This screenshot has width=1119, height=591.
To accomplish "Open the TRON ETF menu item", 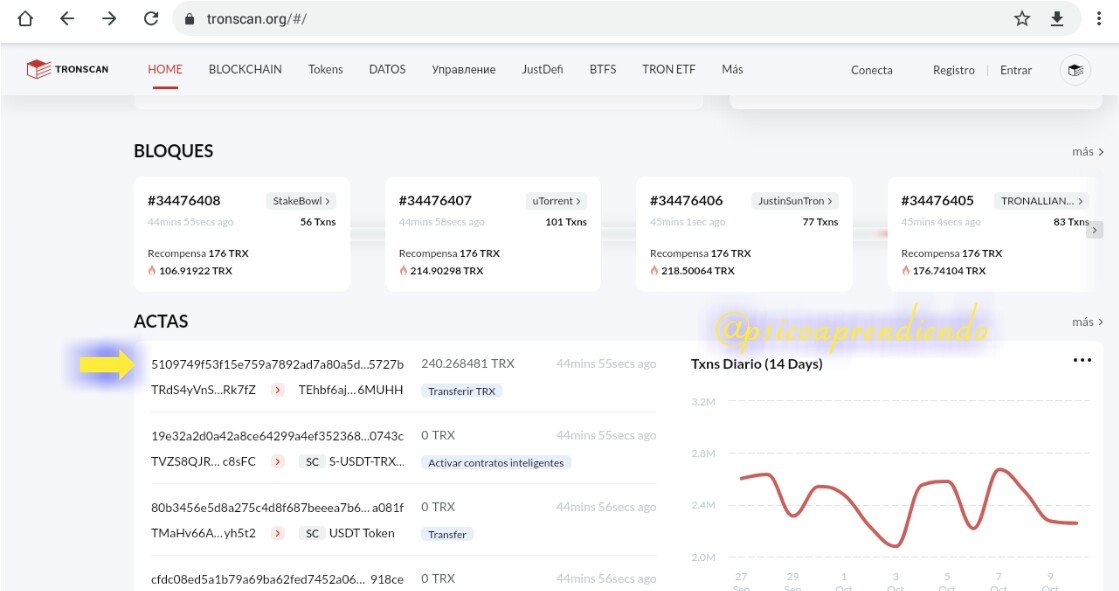I will pos(668,69).
